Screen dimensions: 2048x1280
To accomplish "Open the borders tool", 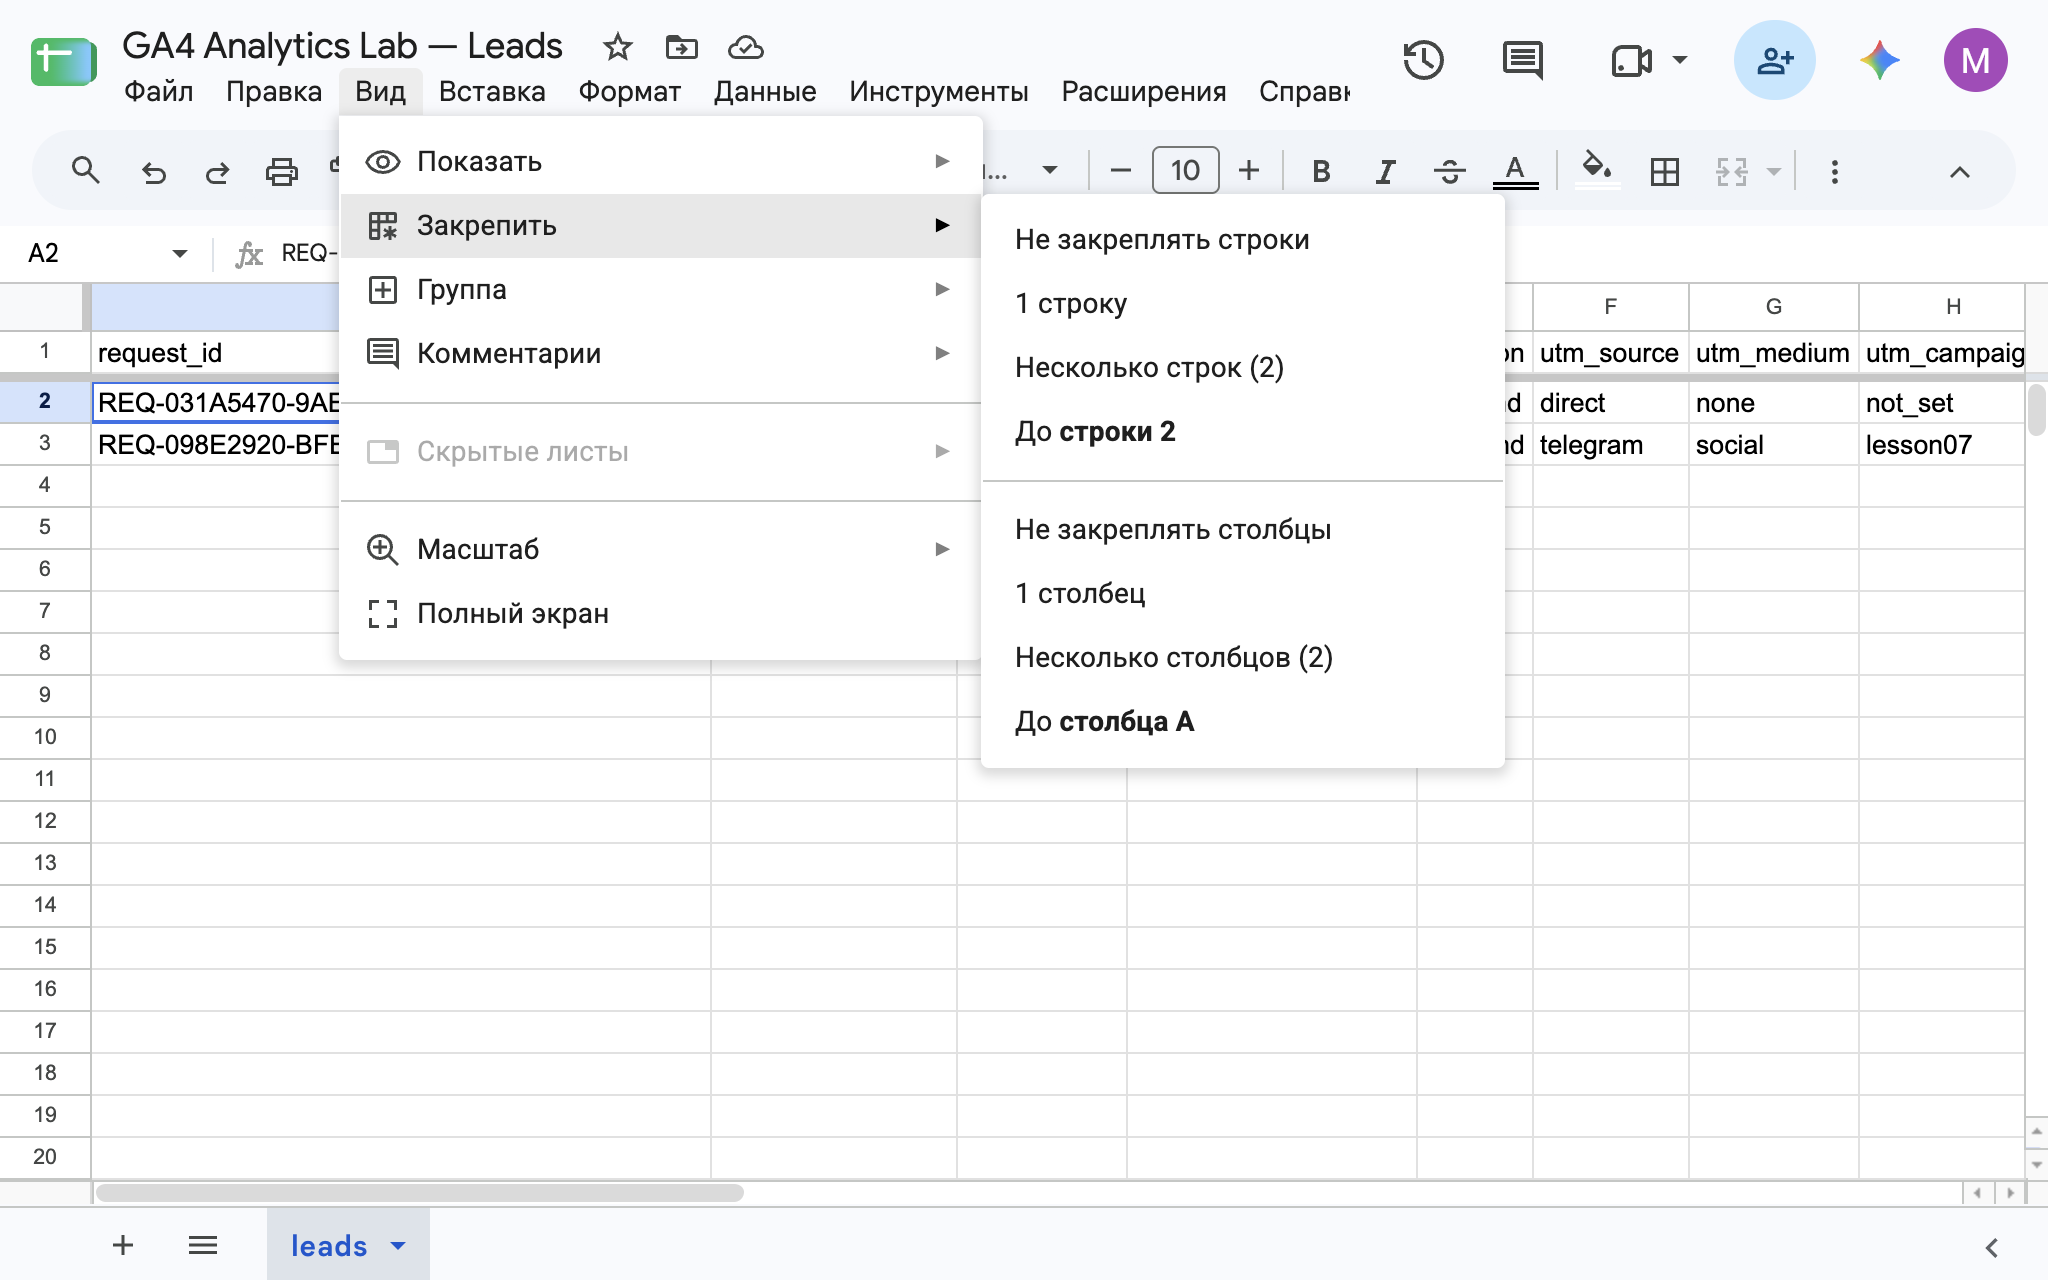I will coord(1665,172).
